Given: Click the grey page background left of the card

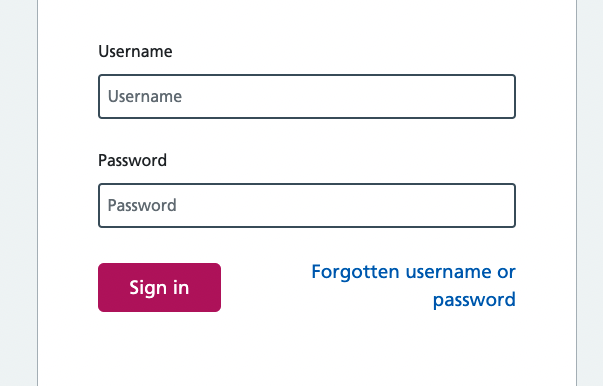Looking at the screenshot, I should click(x=18, y=192).
